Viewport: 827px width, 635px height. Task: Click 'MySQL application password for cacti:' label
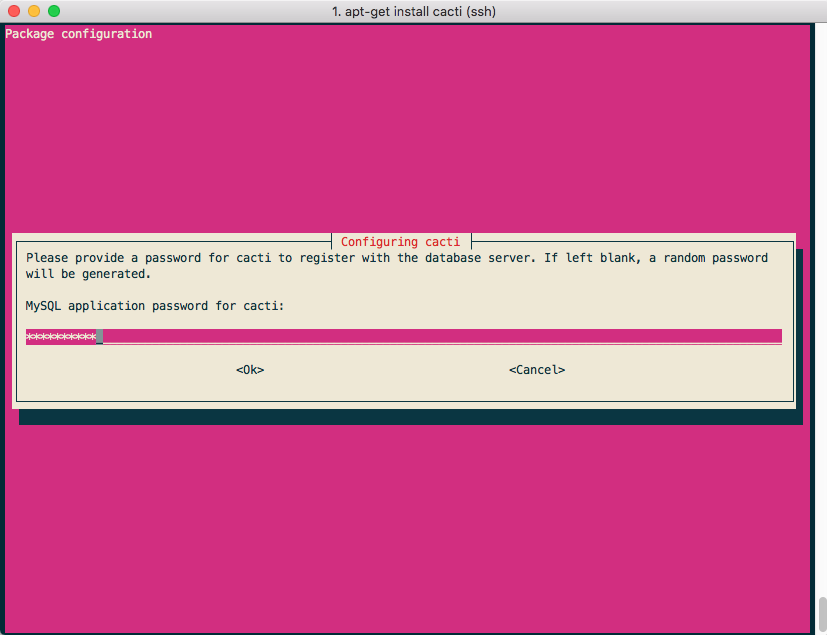coord(155,306)
